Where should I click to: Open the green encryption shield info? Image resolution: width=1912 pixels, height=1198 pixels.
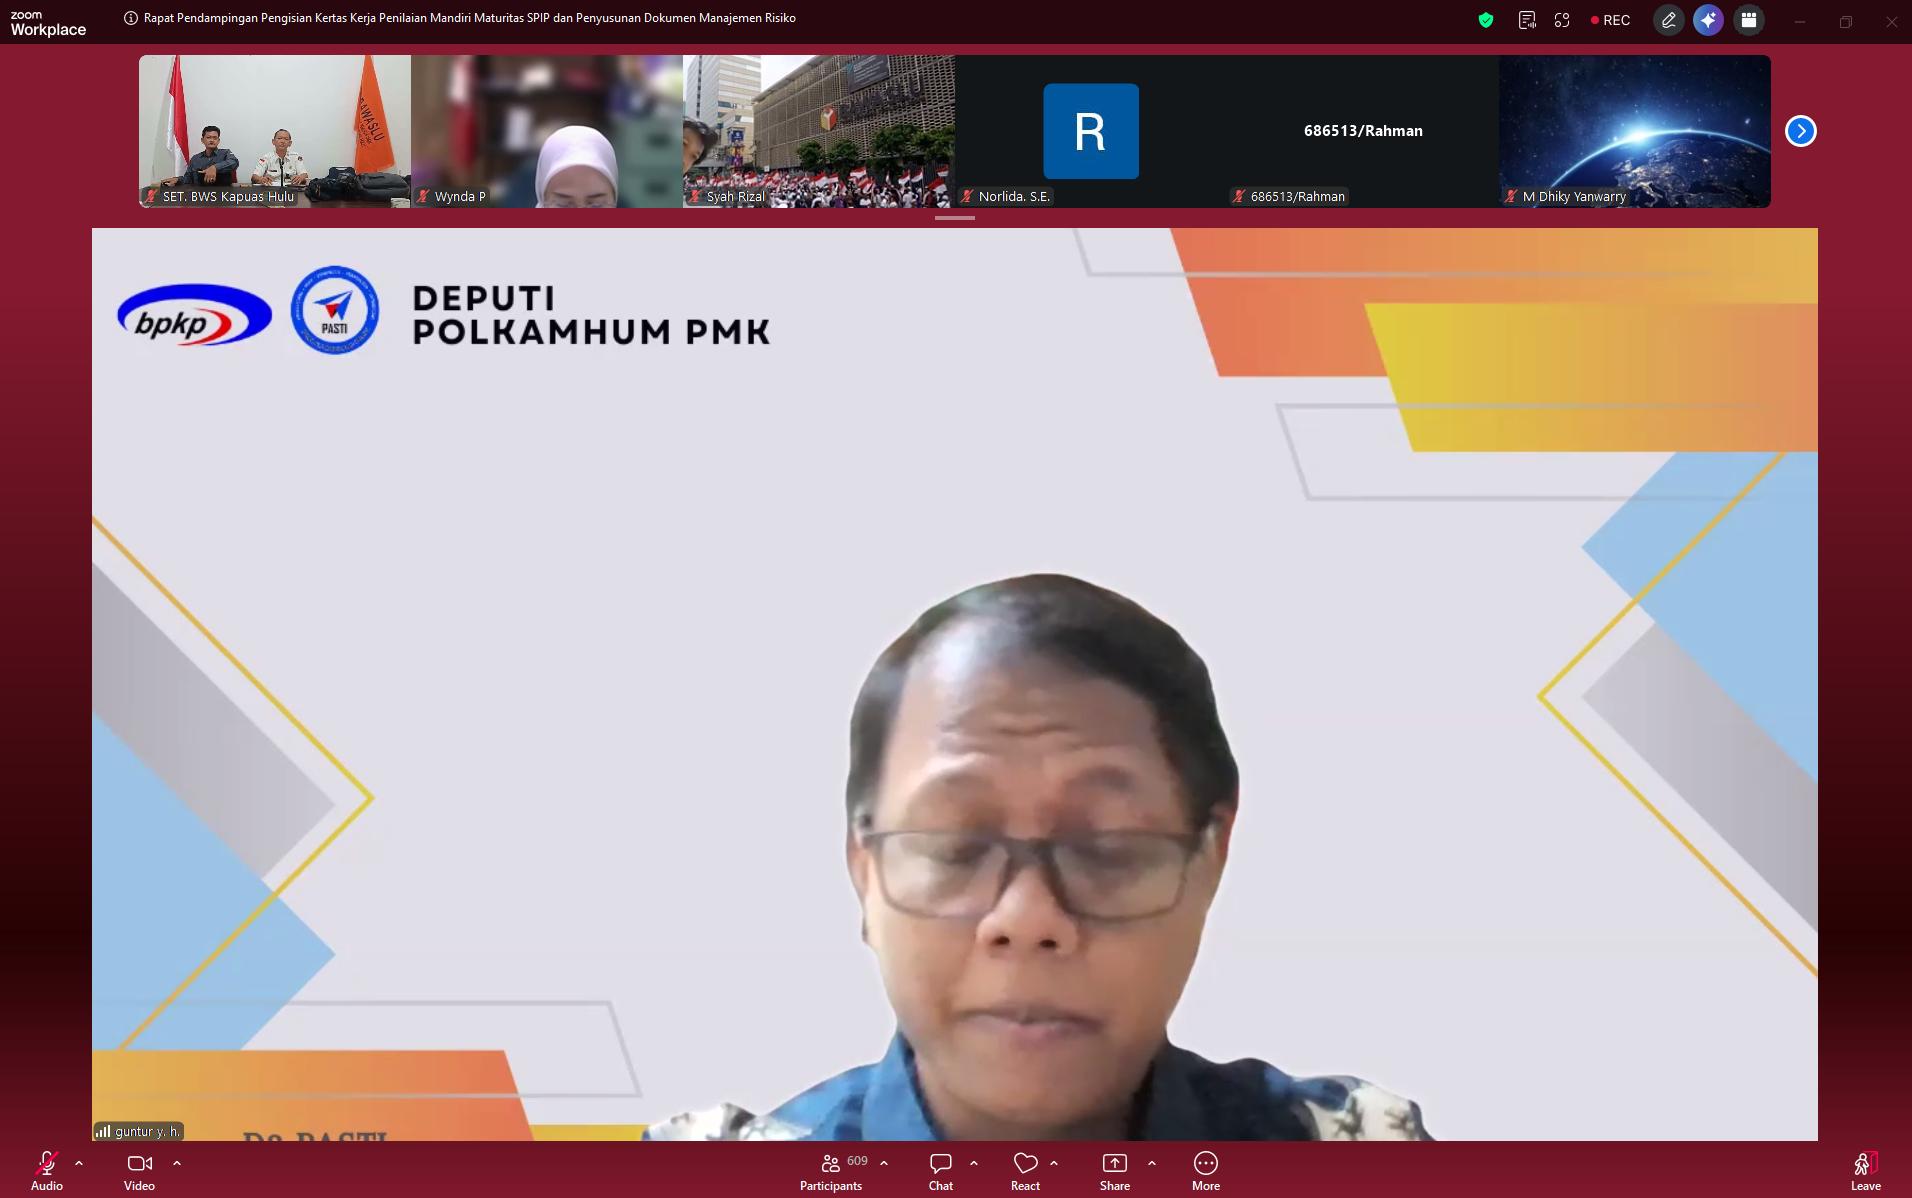(1486, 20)
